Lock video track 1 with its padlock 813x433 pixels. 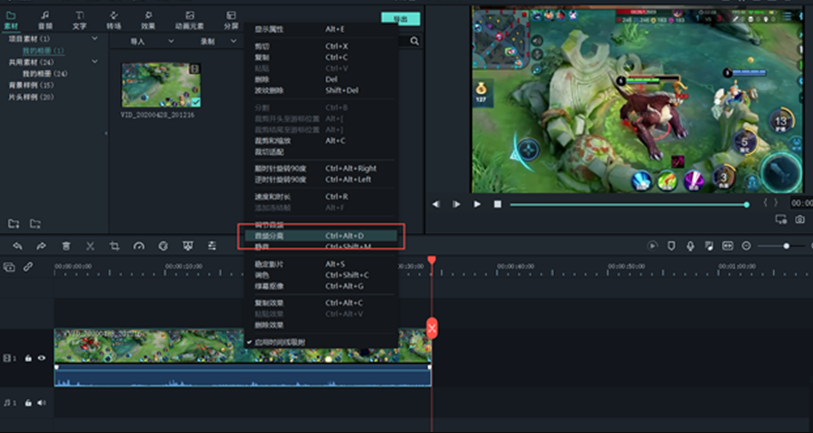coord(28,358)
